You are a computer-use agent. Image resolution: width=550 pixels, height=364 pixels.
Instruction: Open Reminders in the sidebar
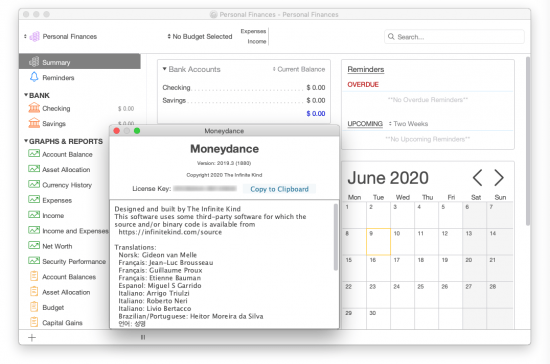[x=58, y=77]
